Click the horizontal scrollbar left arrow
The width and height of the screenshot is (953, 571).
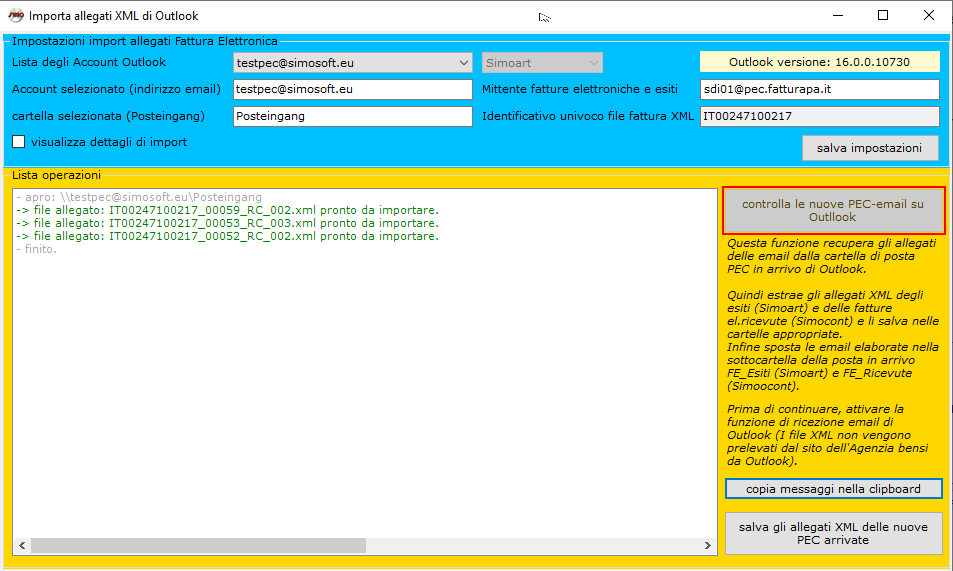(x=21, y=547)
